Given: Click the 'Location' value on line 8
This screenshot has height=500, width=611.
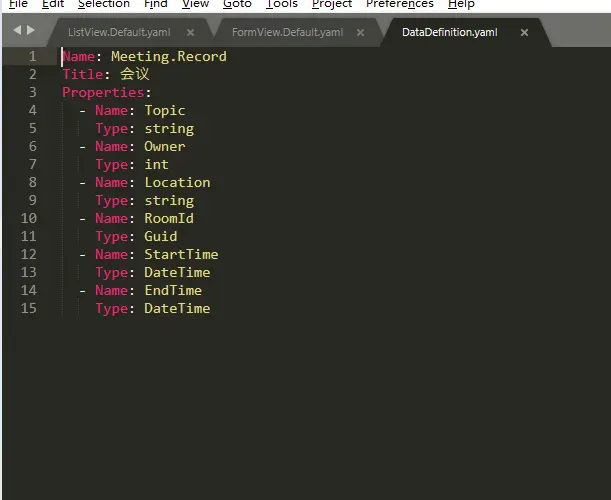Looking at the screenshot, I should (x=177, y=182).
